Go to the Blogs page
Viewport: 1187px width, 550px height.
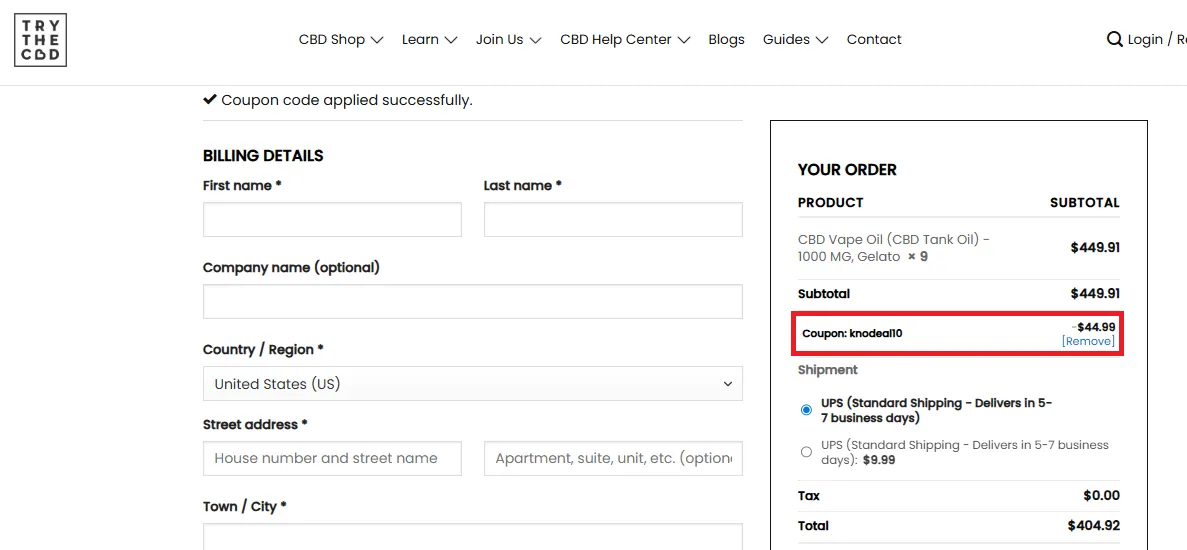click(x=726, y=40)
